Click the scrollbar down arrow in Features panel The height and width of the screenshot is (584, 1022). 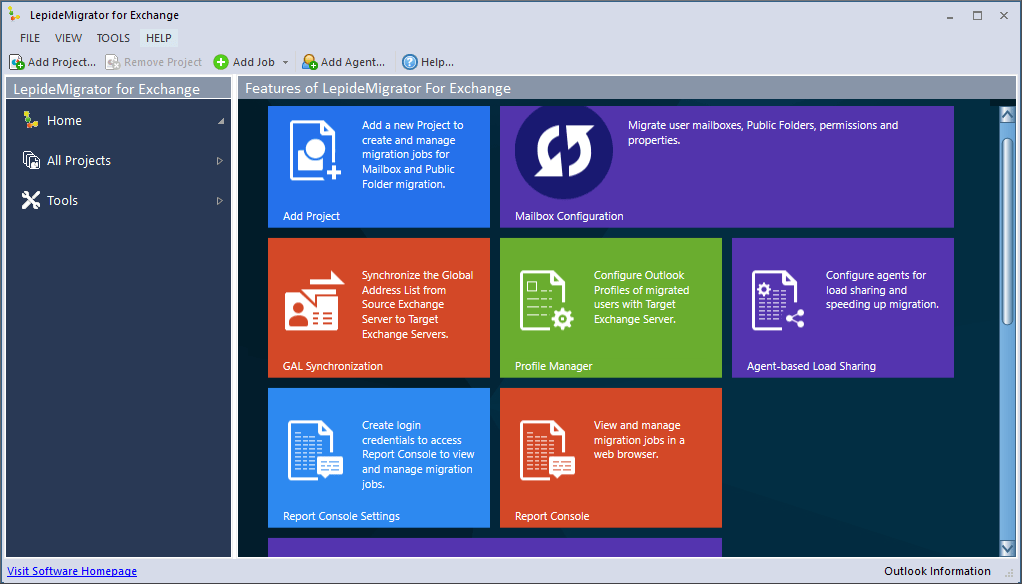(x=1007, y=548)
